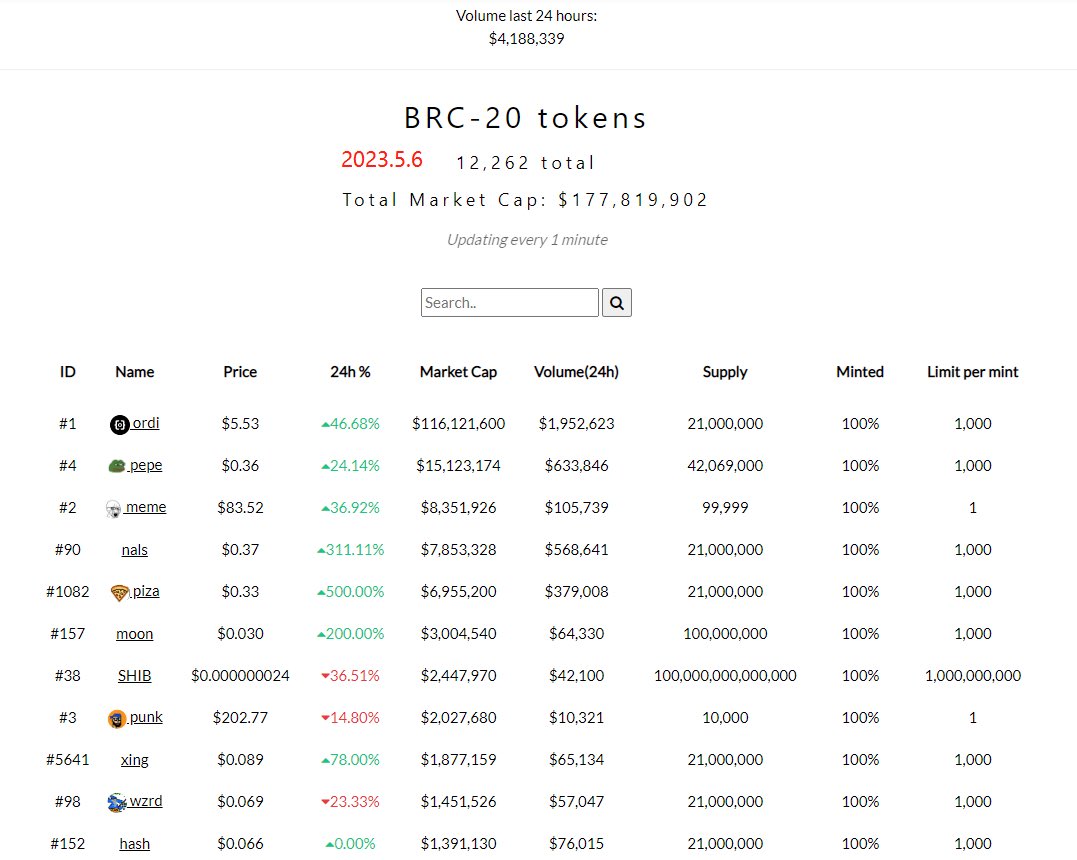The width and height of the screenshot is (1077, 860).
Task: Click the Minted column header
Action: coord(860,372)
